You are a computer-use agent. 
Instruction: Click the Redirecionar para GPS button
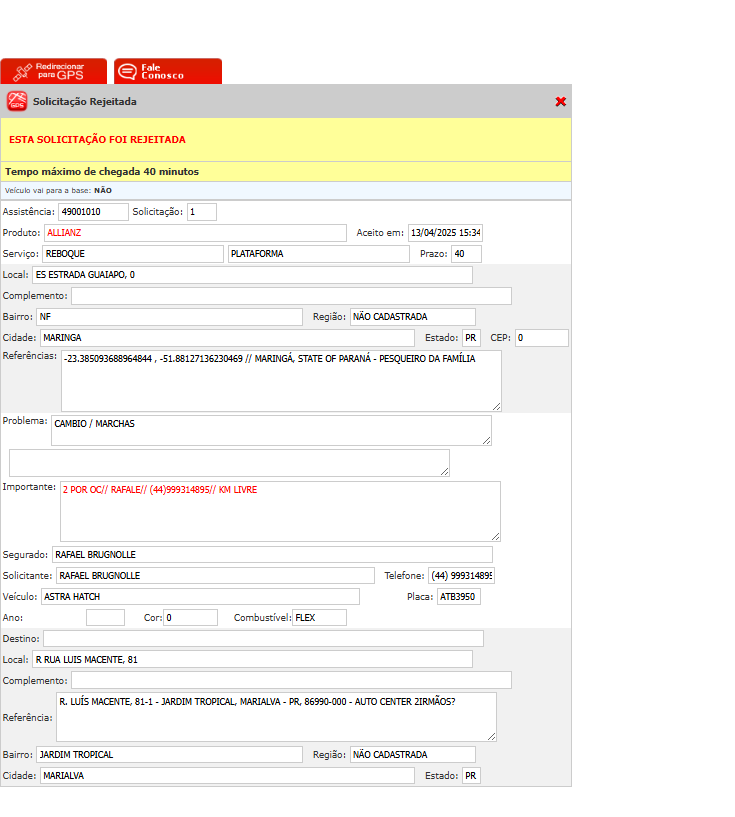tap(53, 72)
